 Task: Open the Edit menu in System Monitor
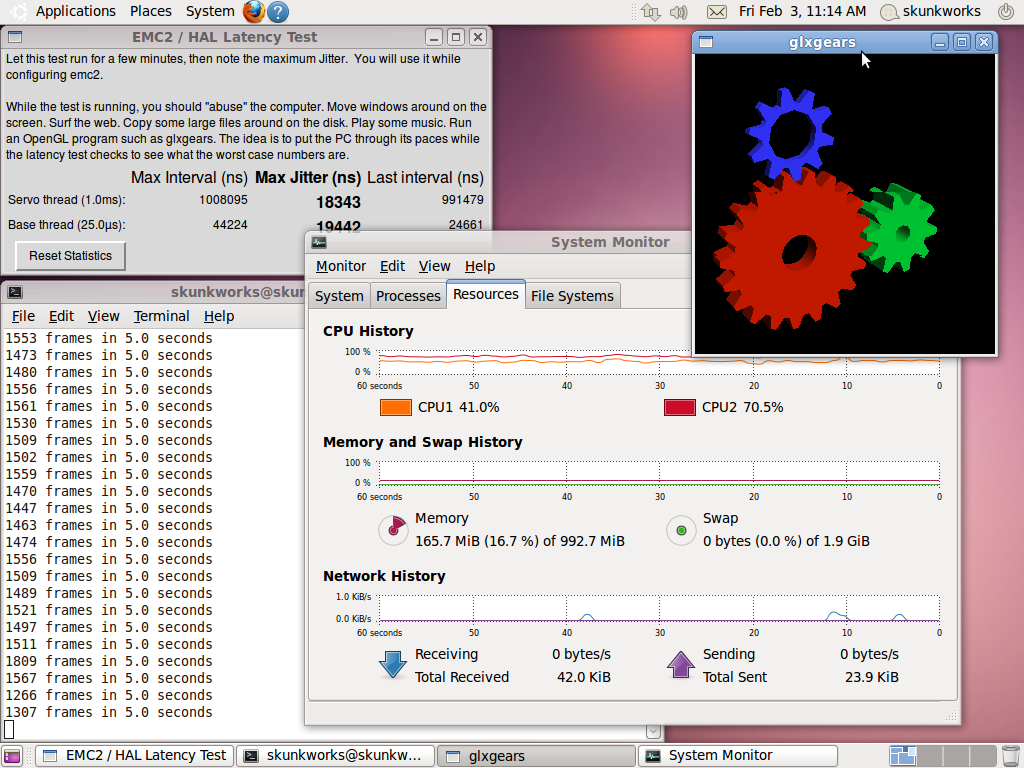coord(392,266)
